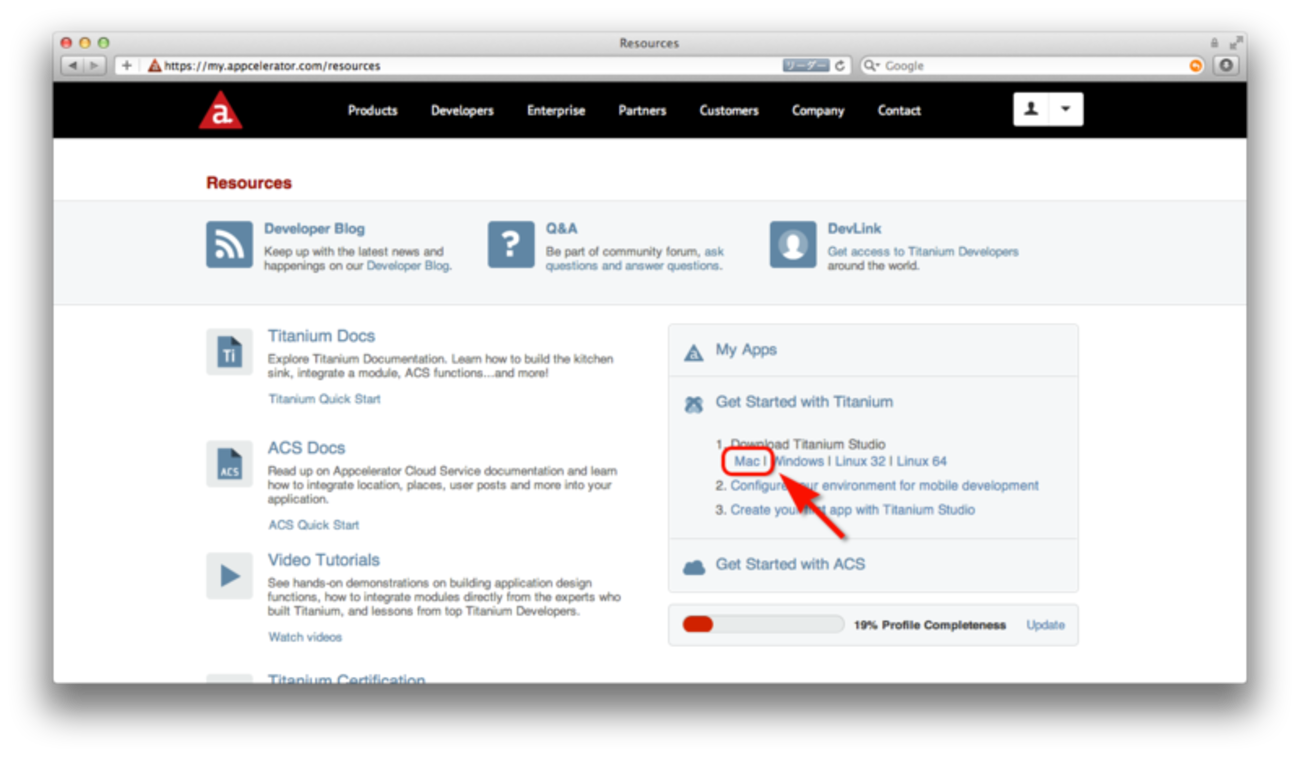Click the Appcelerator logo icon
Viewport: 1300px width, 757px height.
pos(220,110)
